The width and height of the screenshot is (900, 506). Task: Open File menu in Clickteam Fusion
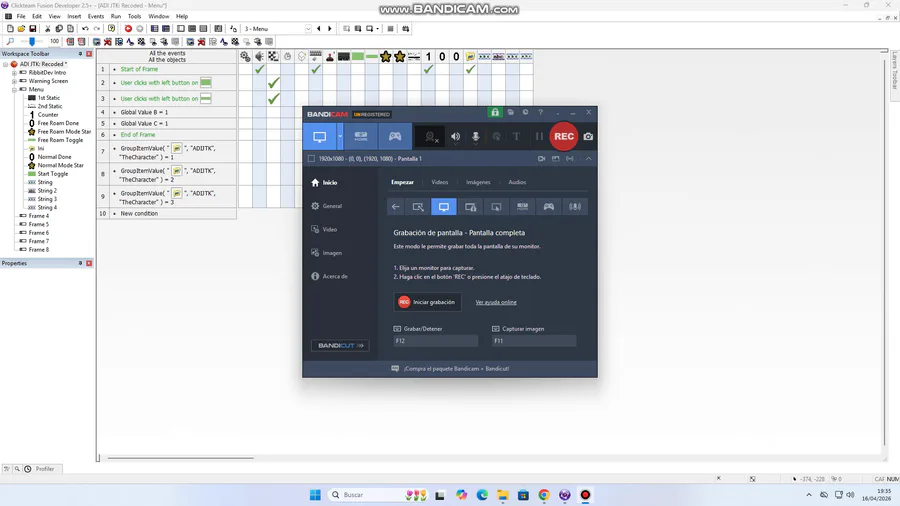pyautogui.click(x=21, y=16)
